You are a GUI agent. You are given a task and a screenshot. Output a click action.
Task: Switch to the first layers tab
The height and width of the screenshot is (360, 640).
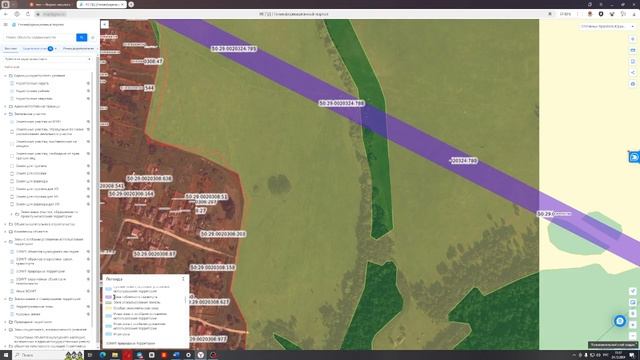[x=11, y=49]
